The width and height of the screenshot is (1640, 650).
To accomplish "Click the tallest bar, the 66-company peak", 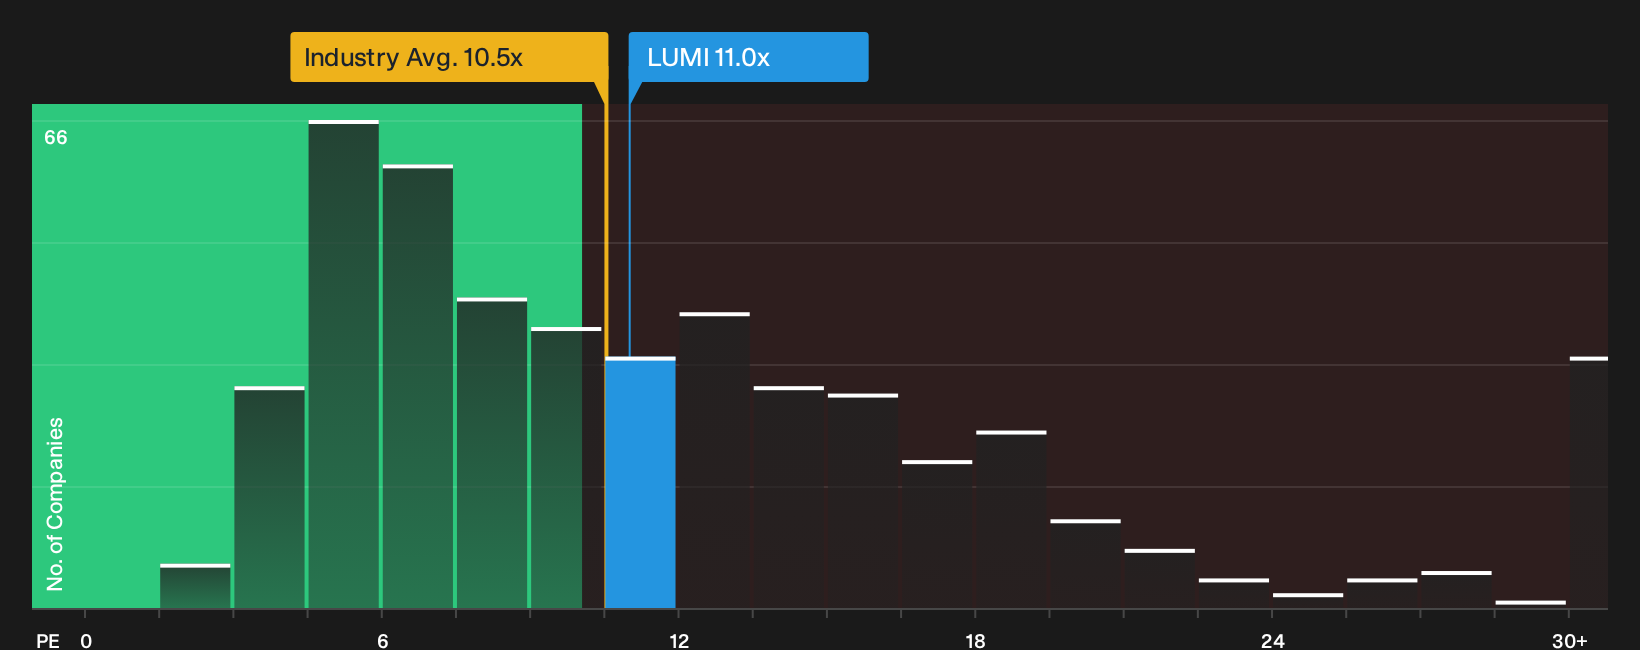I will click(344, 364).
